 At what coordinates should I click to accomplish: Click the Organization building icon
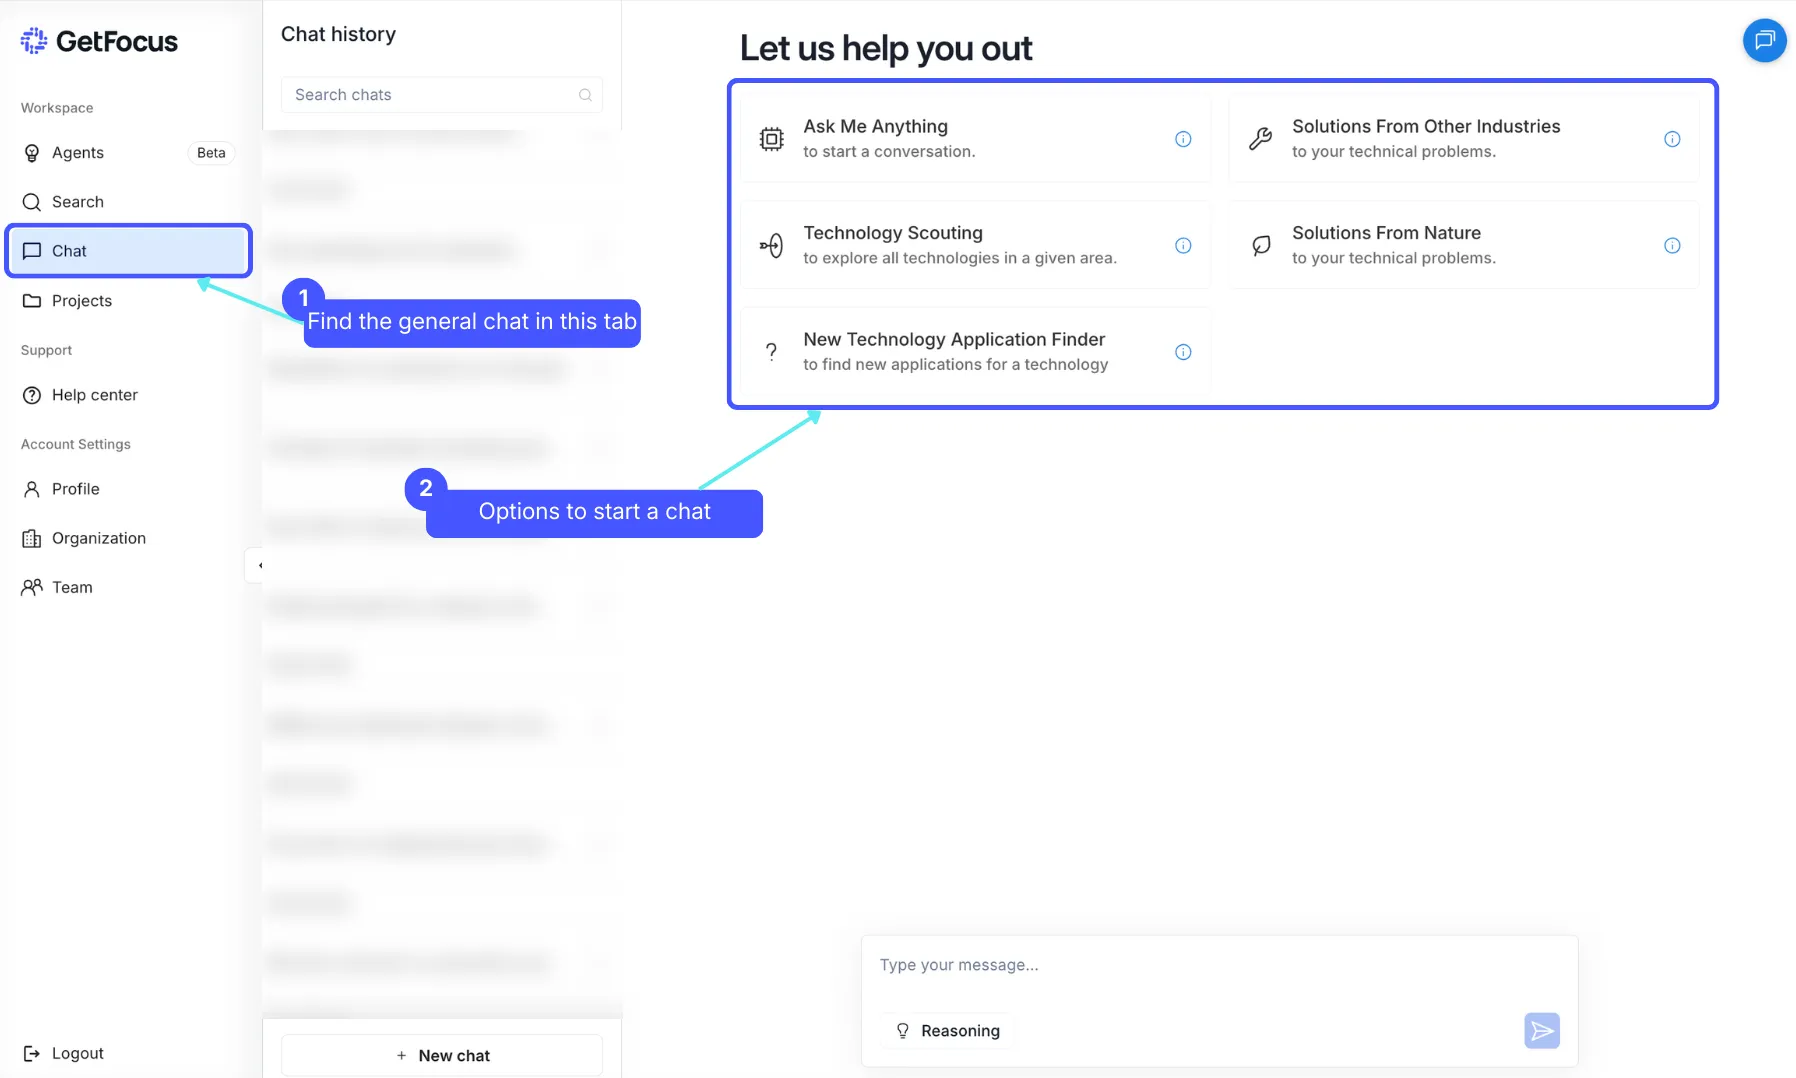32,539
